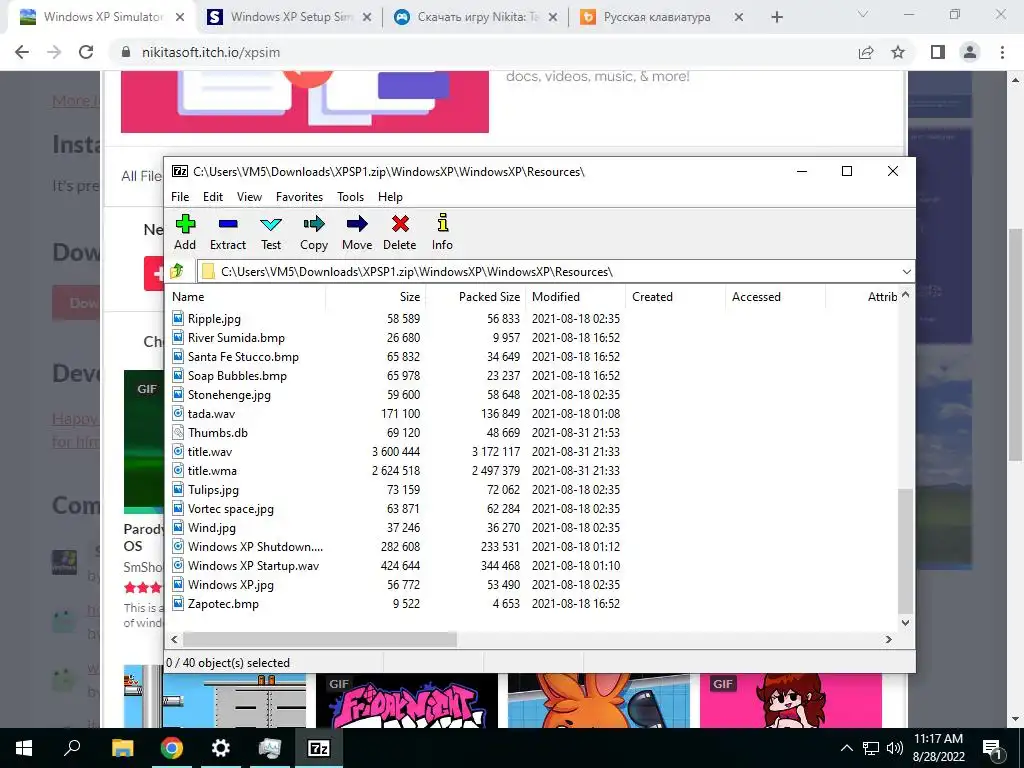Open the Edit menu in 7-Zip

click(x=213, y=197)
